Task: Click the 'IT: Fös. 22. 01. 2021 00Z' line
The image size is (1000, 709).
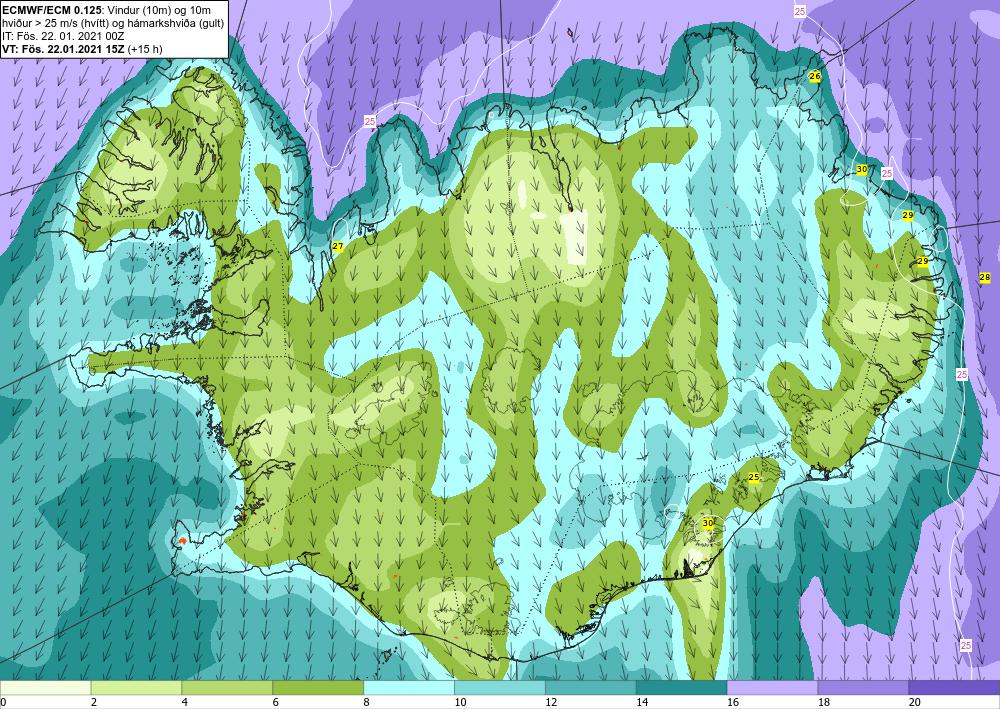Action: pos(63,36)
